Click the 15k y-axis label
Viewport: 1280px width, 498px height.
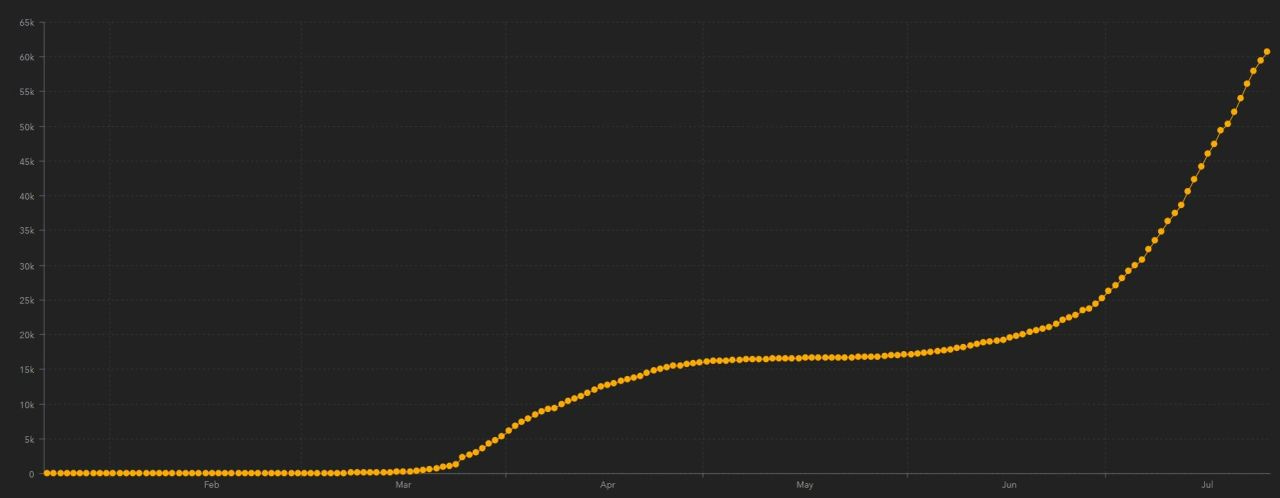coord(27,370)
